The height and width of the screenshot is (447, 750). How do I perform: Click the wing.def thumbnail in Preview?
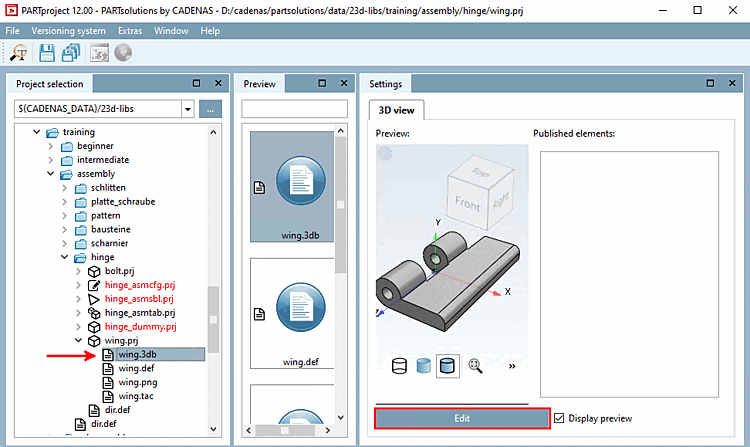(x=292, y=314)
